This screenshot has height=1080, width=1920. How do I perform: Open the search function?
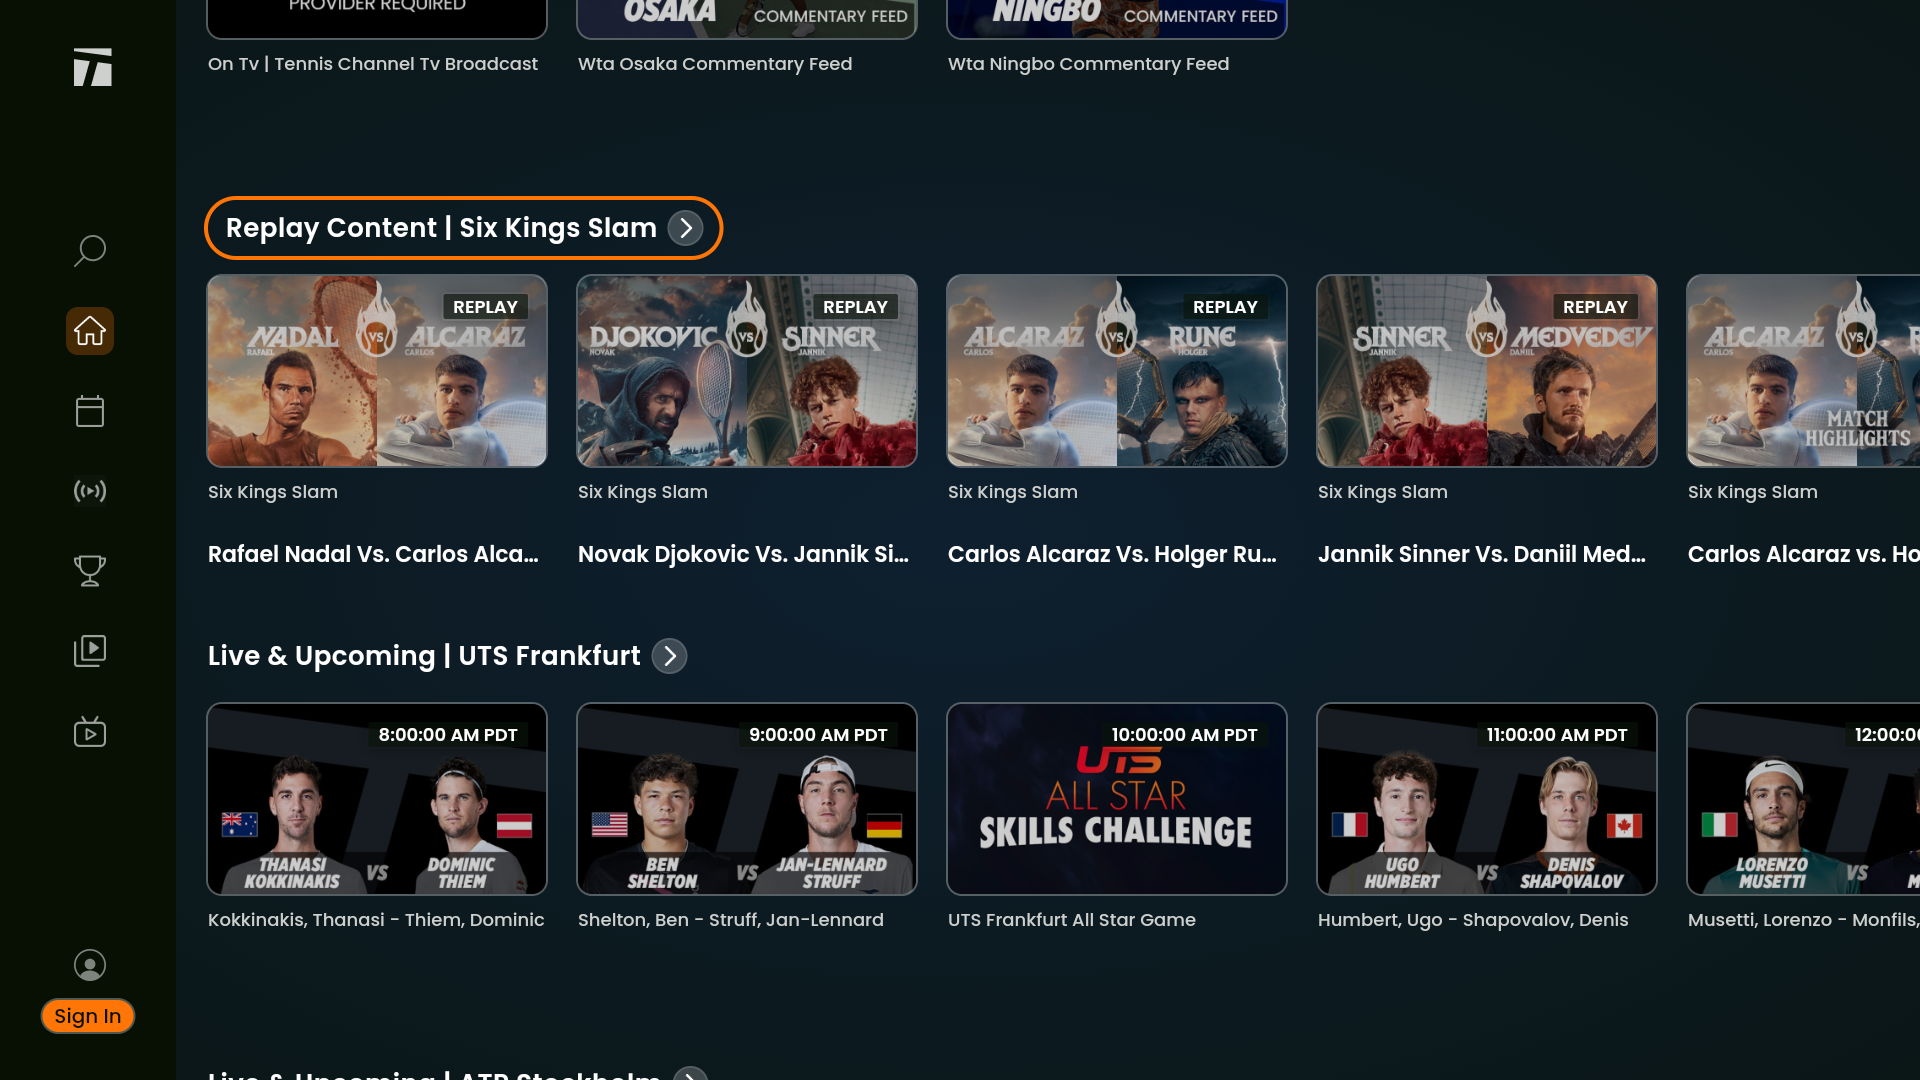click(89, 251)
